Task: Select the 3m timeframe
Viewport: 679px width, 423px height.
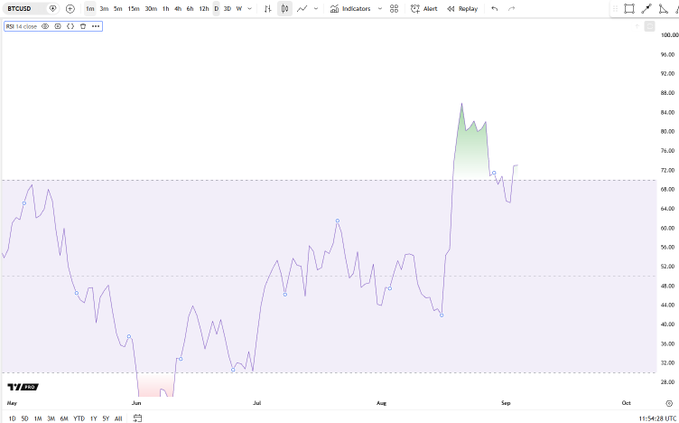Action: [x=104, y=9]
